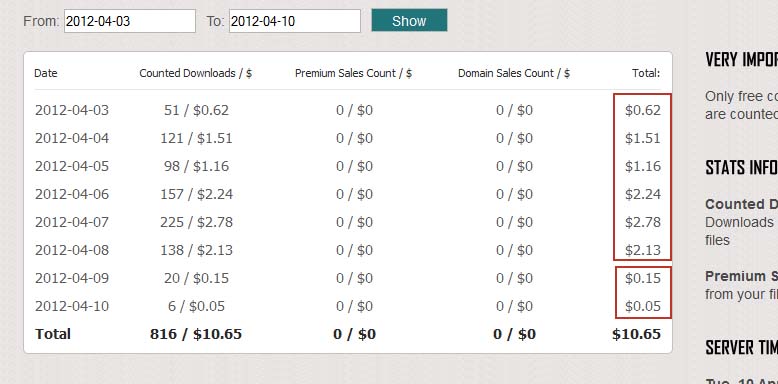Select the Date column header
778x384 pixels.
pos(46,73)
